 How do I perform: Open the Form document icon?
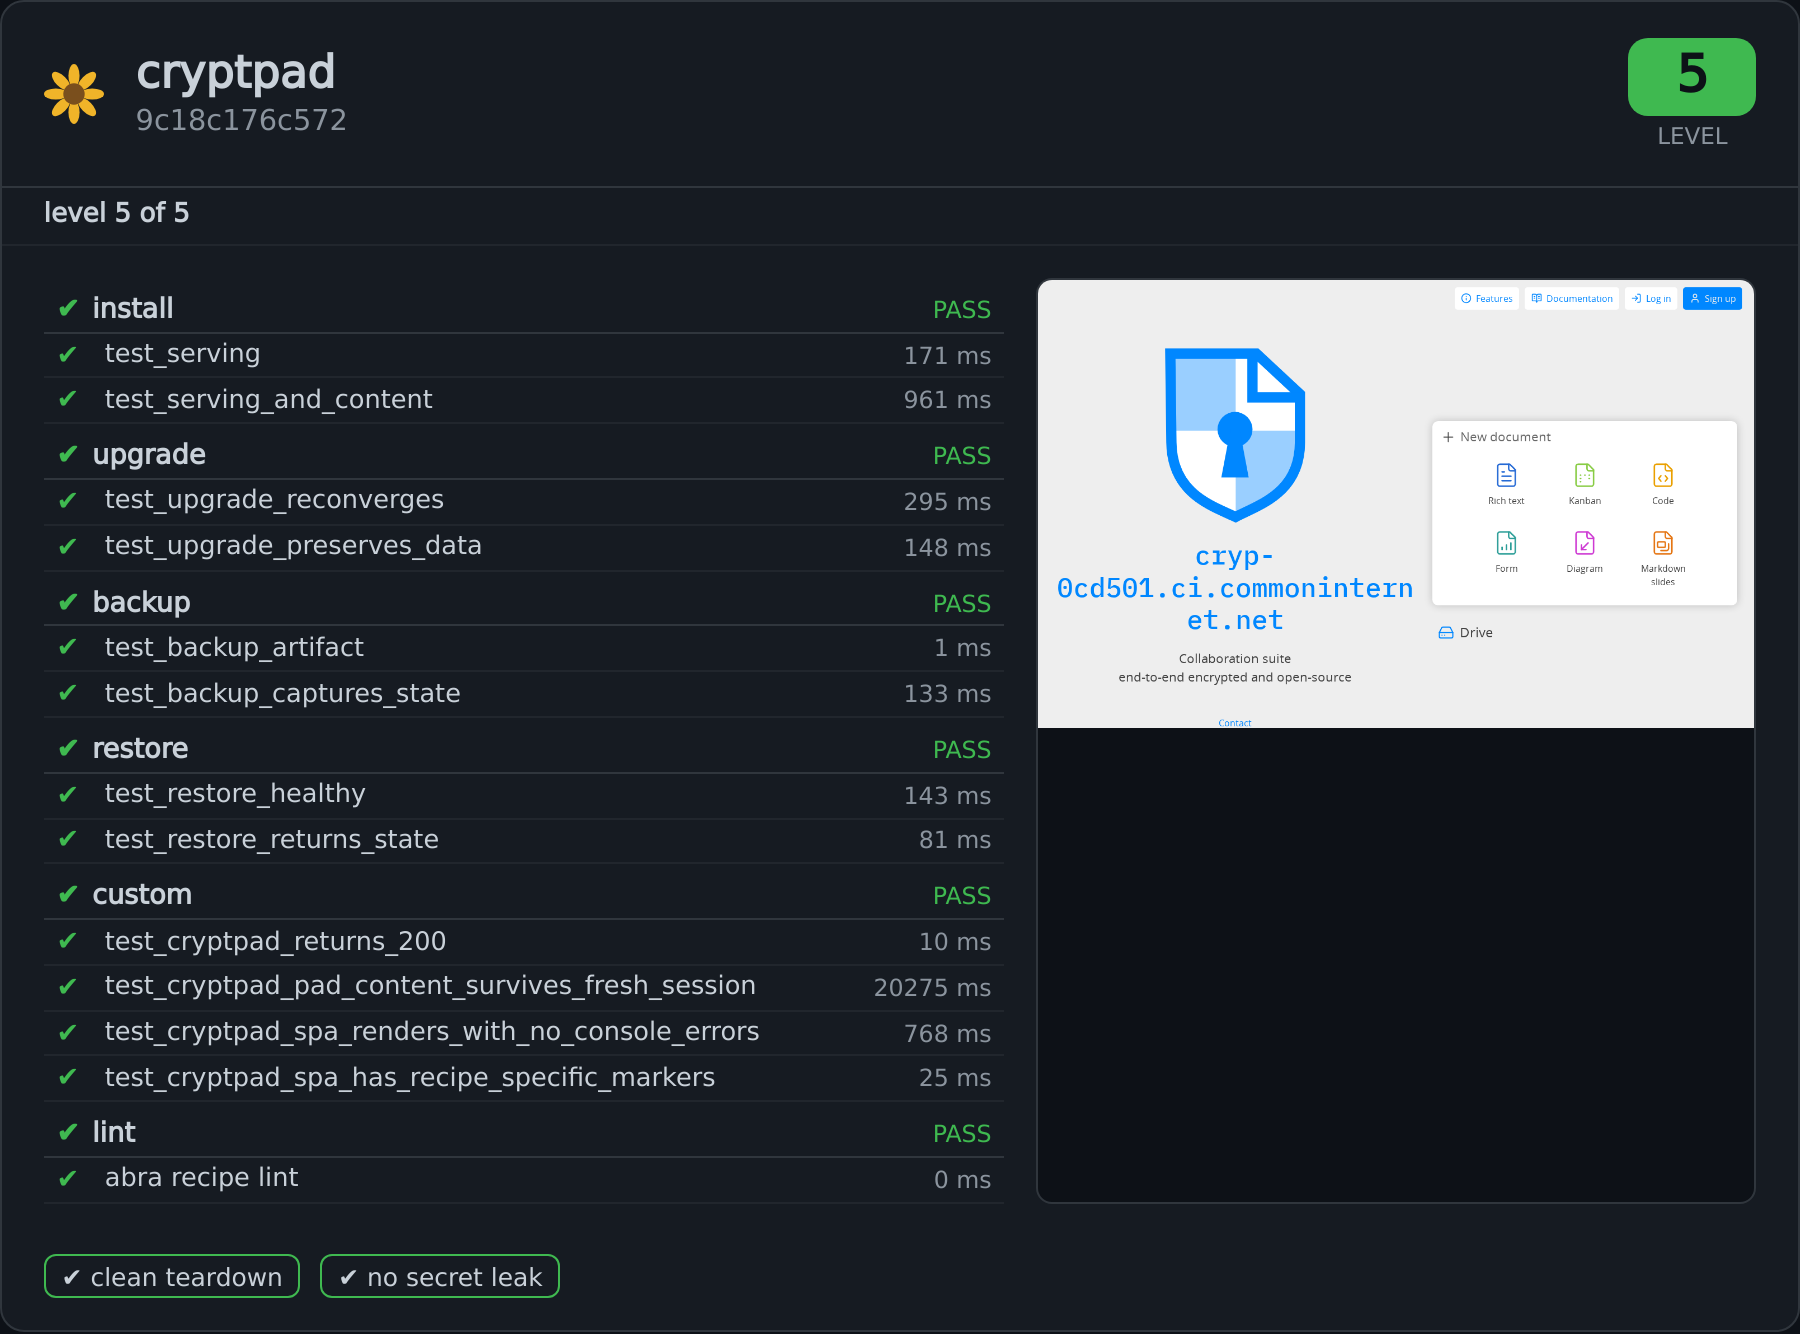pos(1506,543)
